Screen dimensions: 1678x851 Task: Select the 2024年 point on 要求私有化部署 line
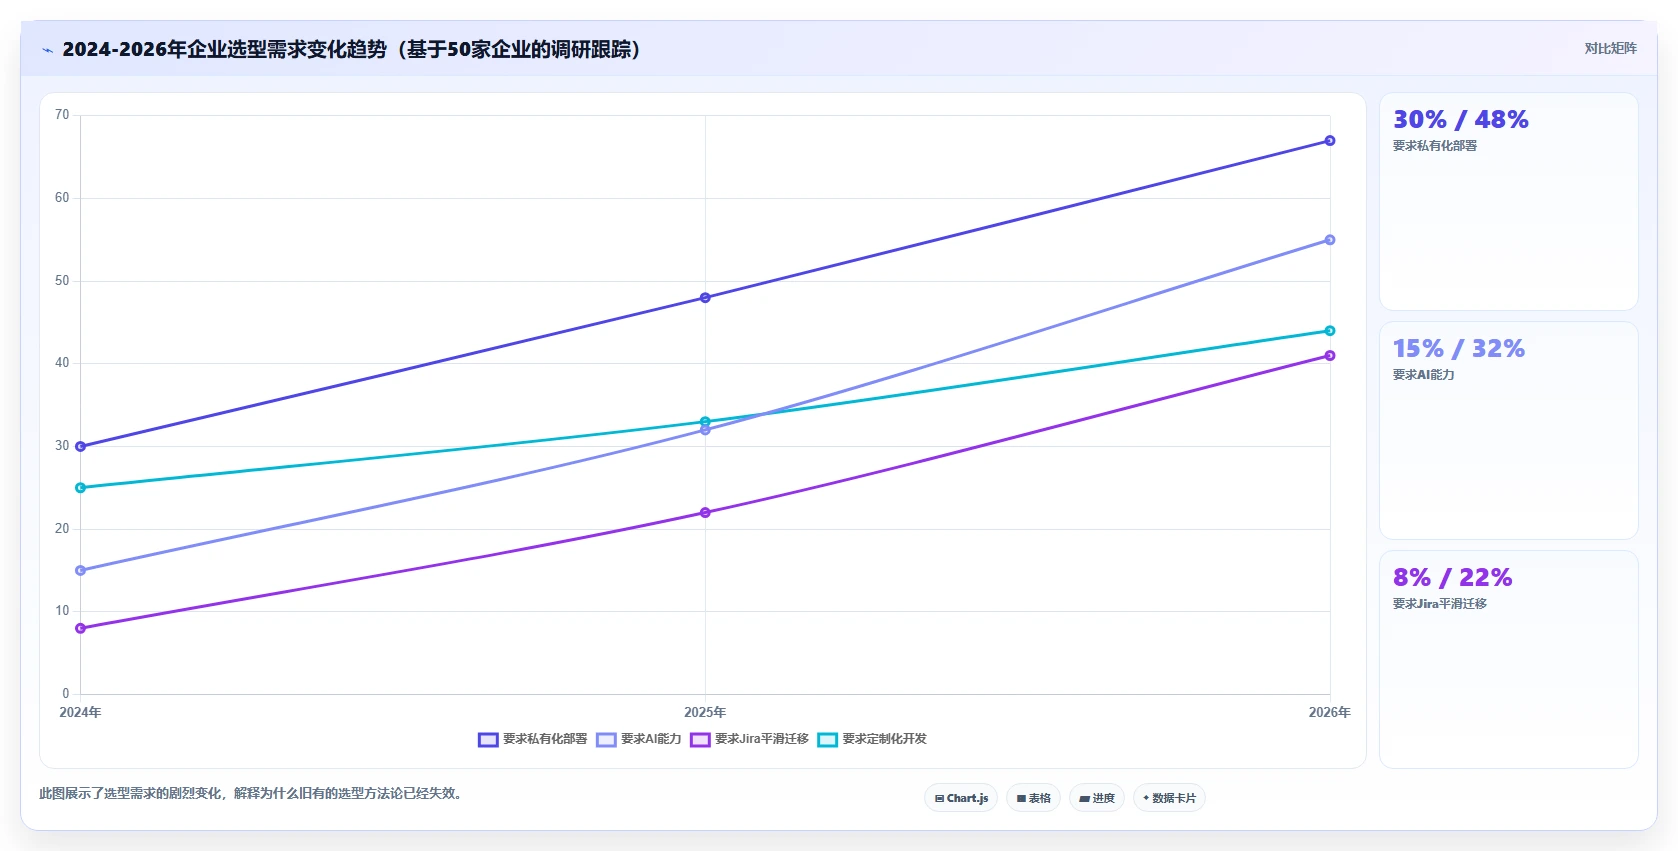tap(80, 446)
